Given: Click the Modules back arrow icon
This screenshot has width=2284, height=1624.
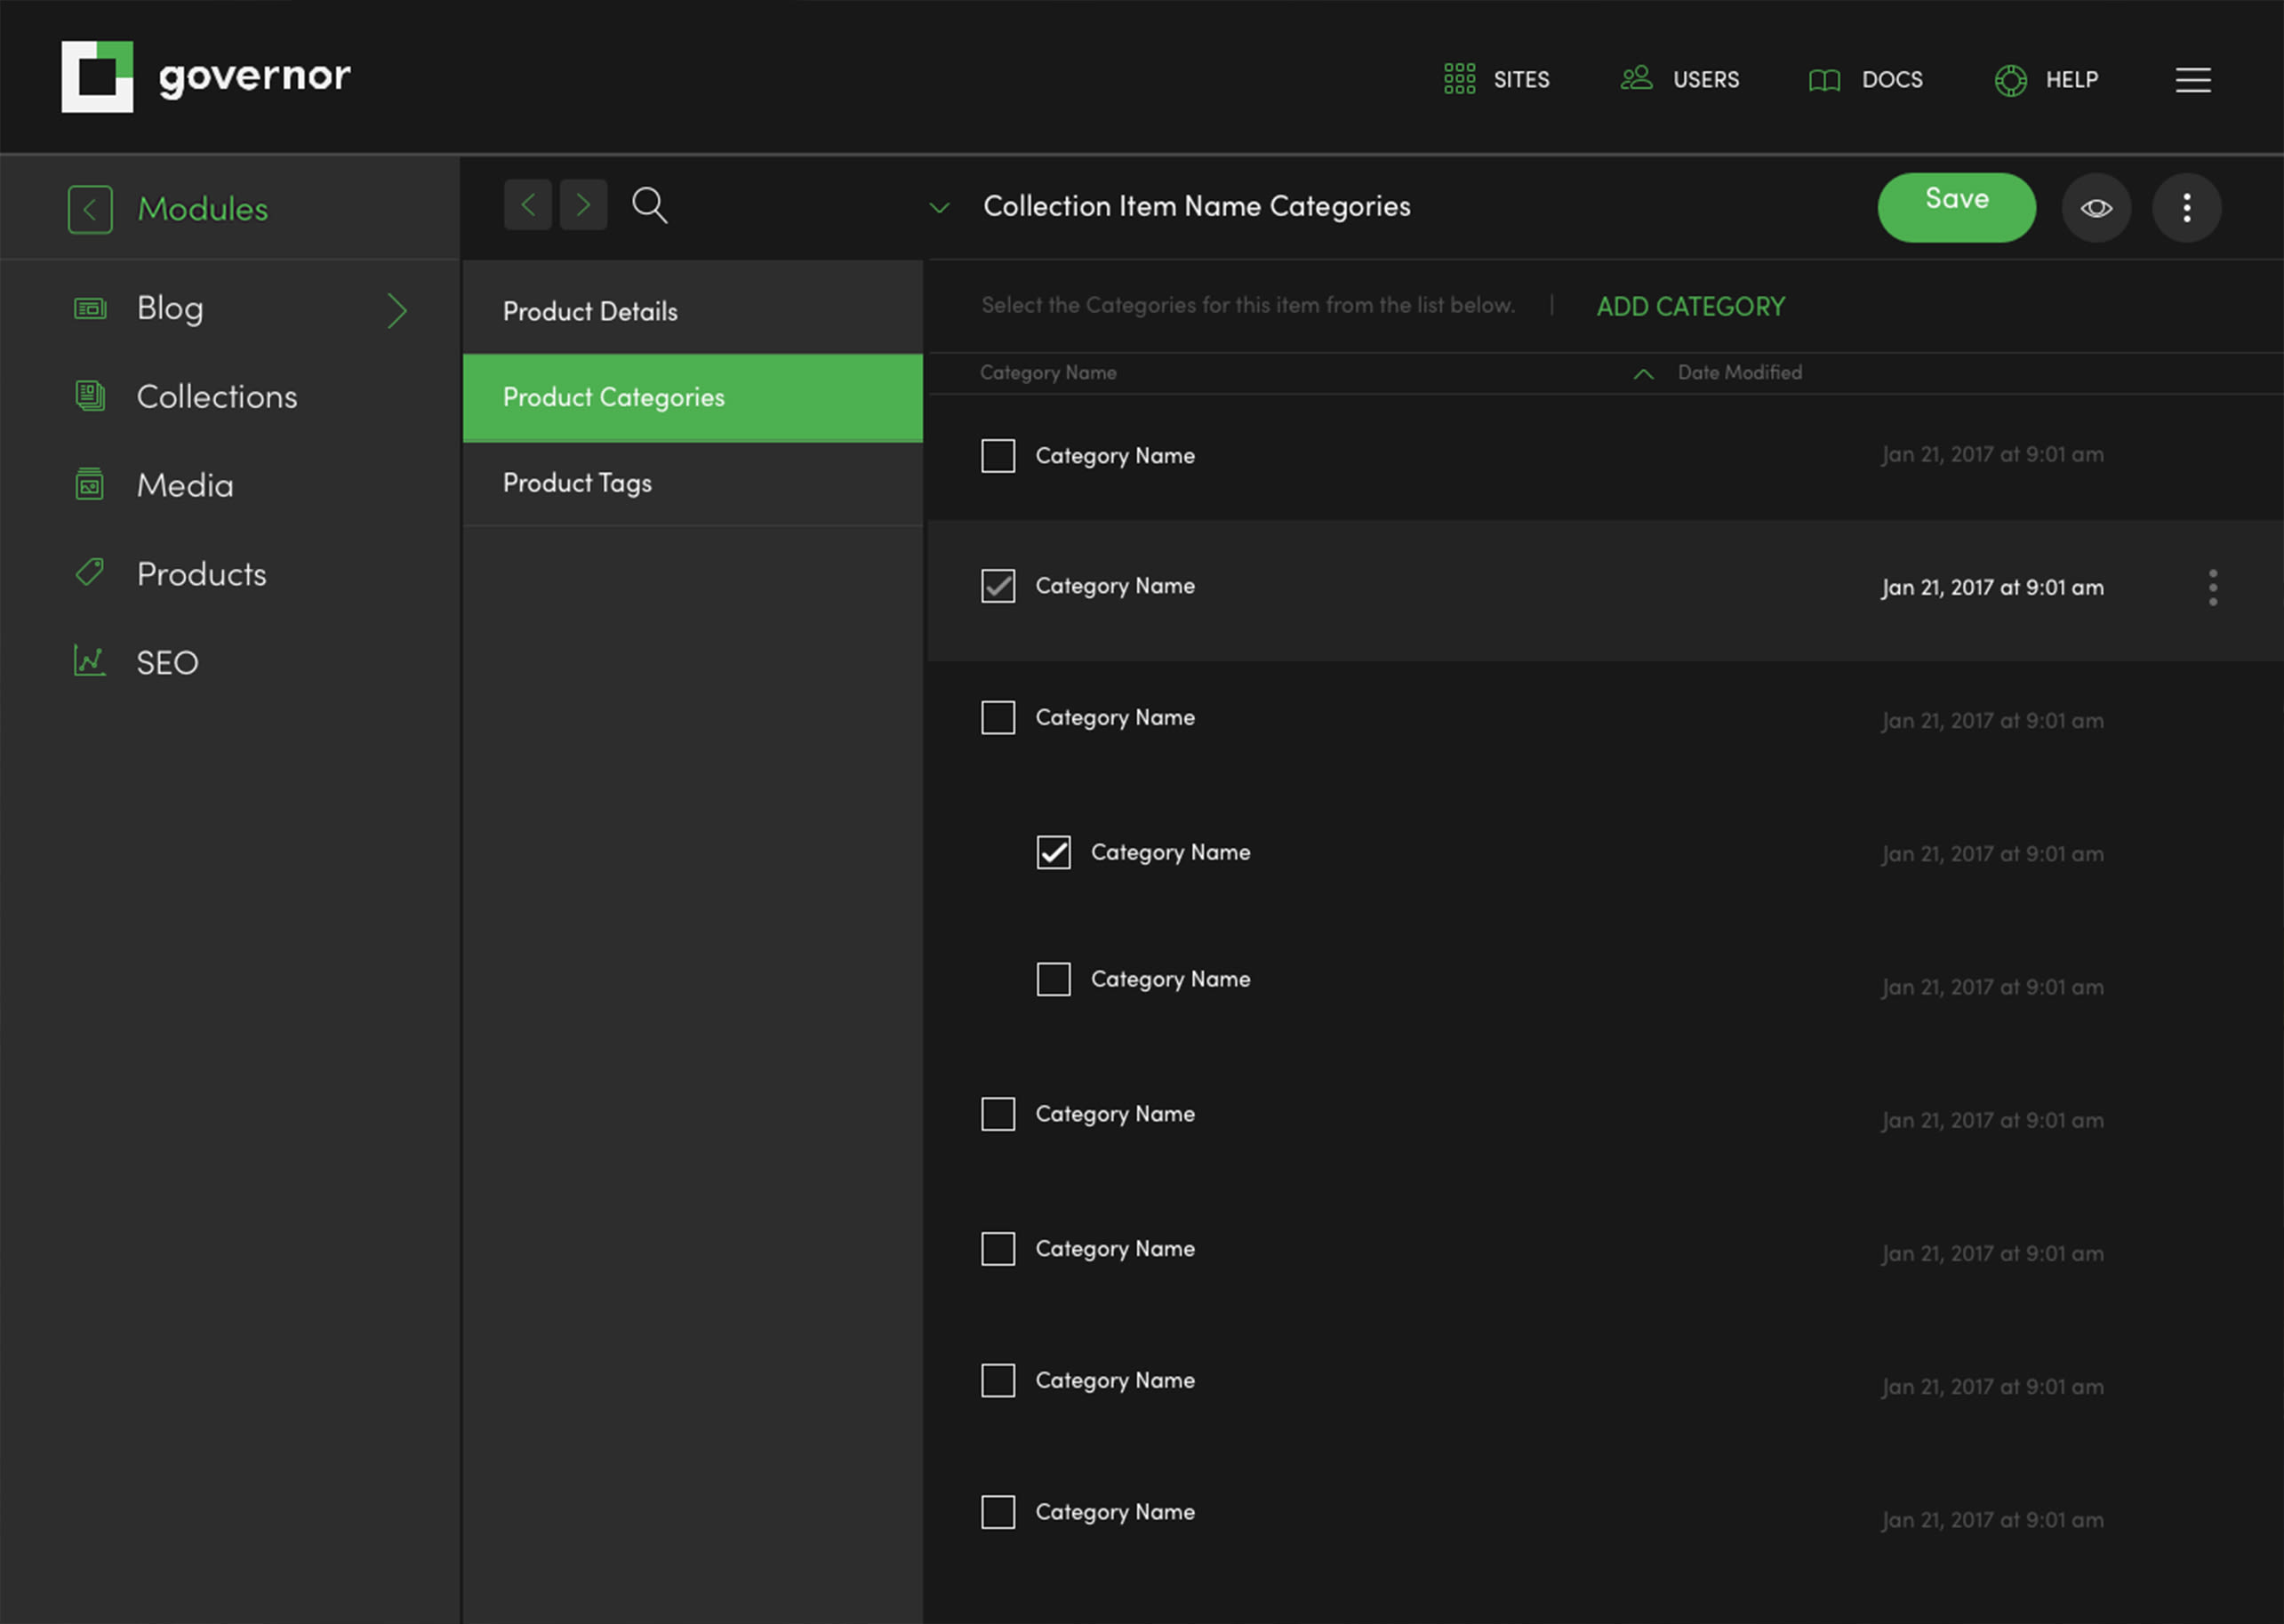Looking at the screenshot, I should coord(90,209).
